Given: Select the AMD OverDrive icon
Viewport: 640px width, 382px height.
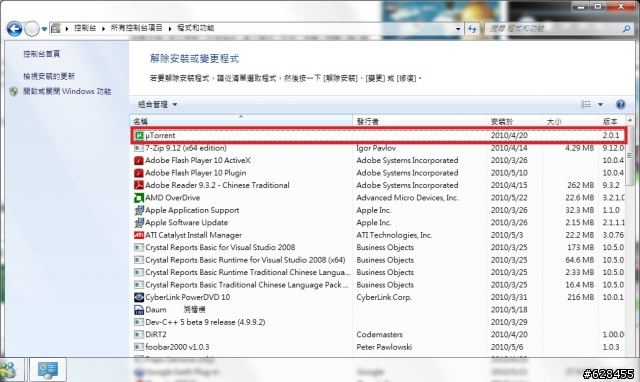Looking at the screenshot, I should coord(139,198).
